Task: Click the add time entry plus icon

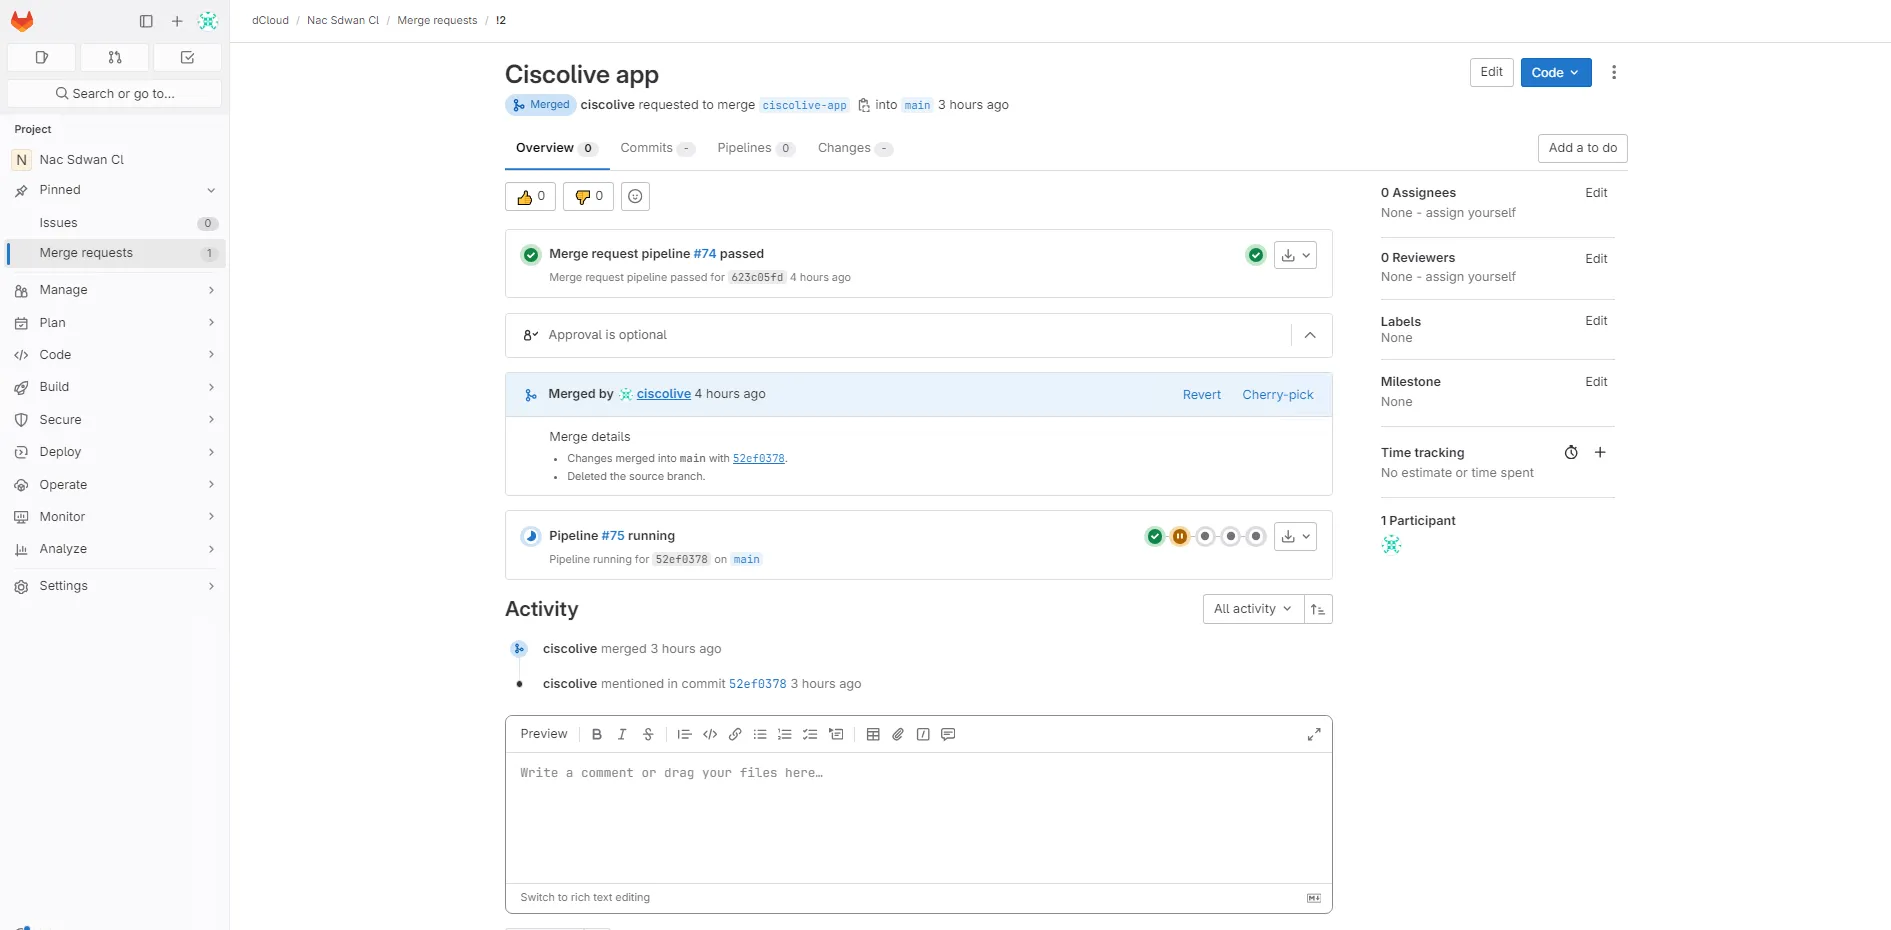Action: point(1600,453)
